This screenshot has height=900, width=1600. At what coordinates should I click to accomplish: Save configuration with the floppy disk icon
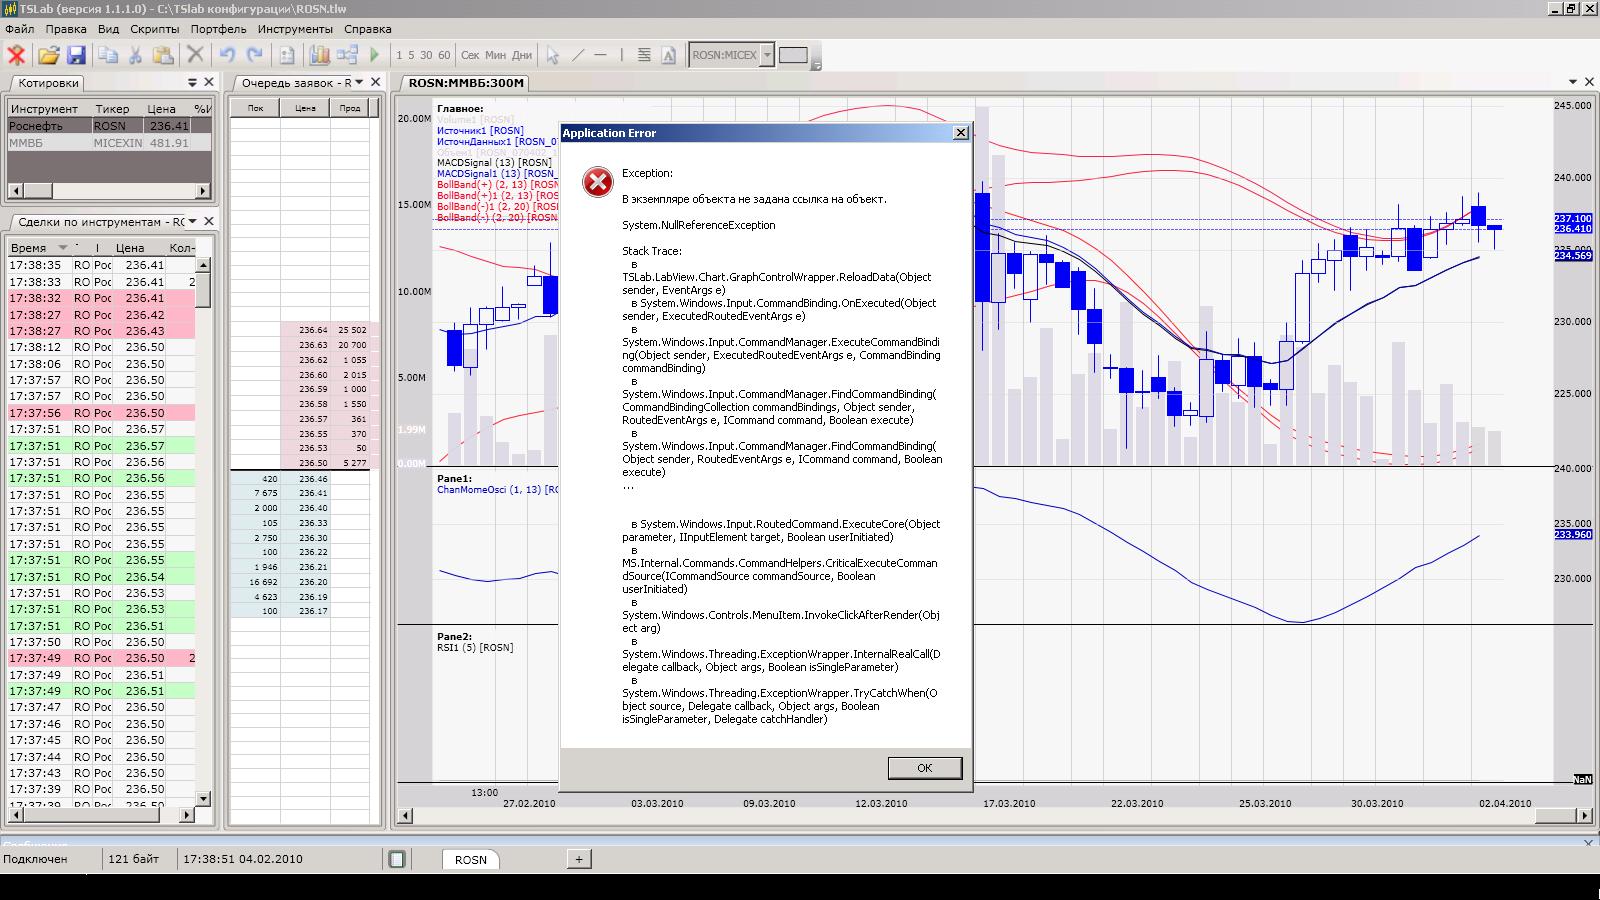click(x=76, y=56)
